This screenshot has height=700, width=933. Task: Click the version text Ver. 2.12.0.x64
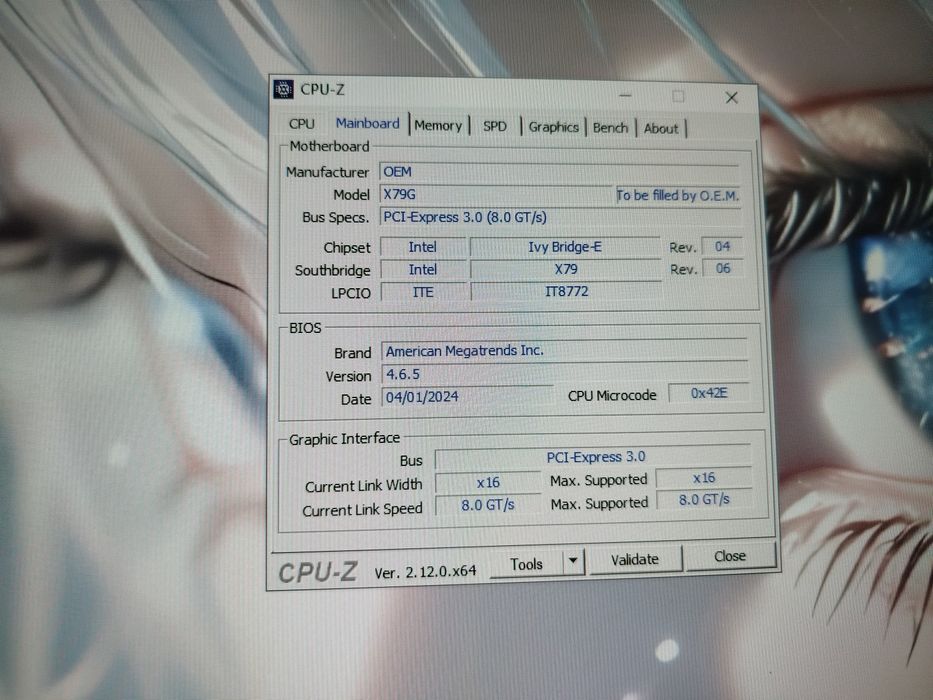point(425,572)
